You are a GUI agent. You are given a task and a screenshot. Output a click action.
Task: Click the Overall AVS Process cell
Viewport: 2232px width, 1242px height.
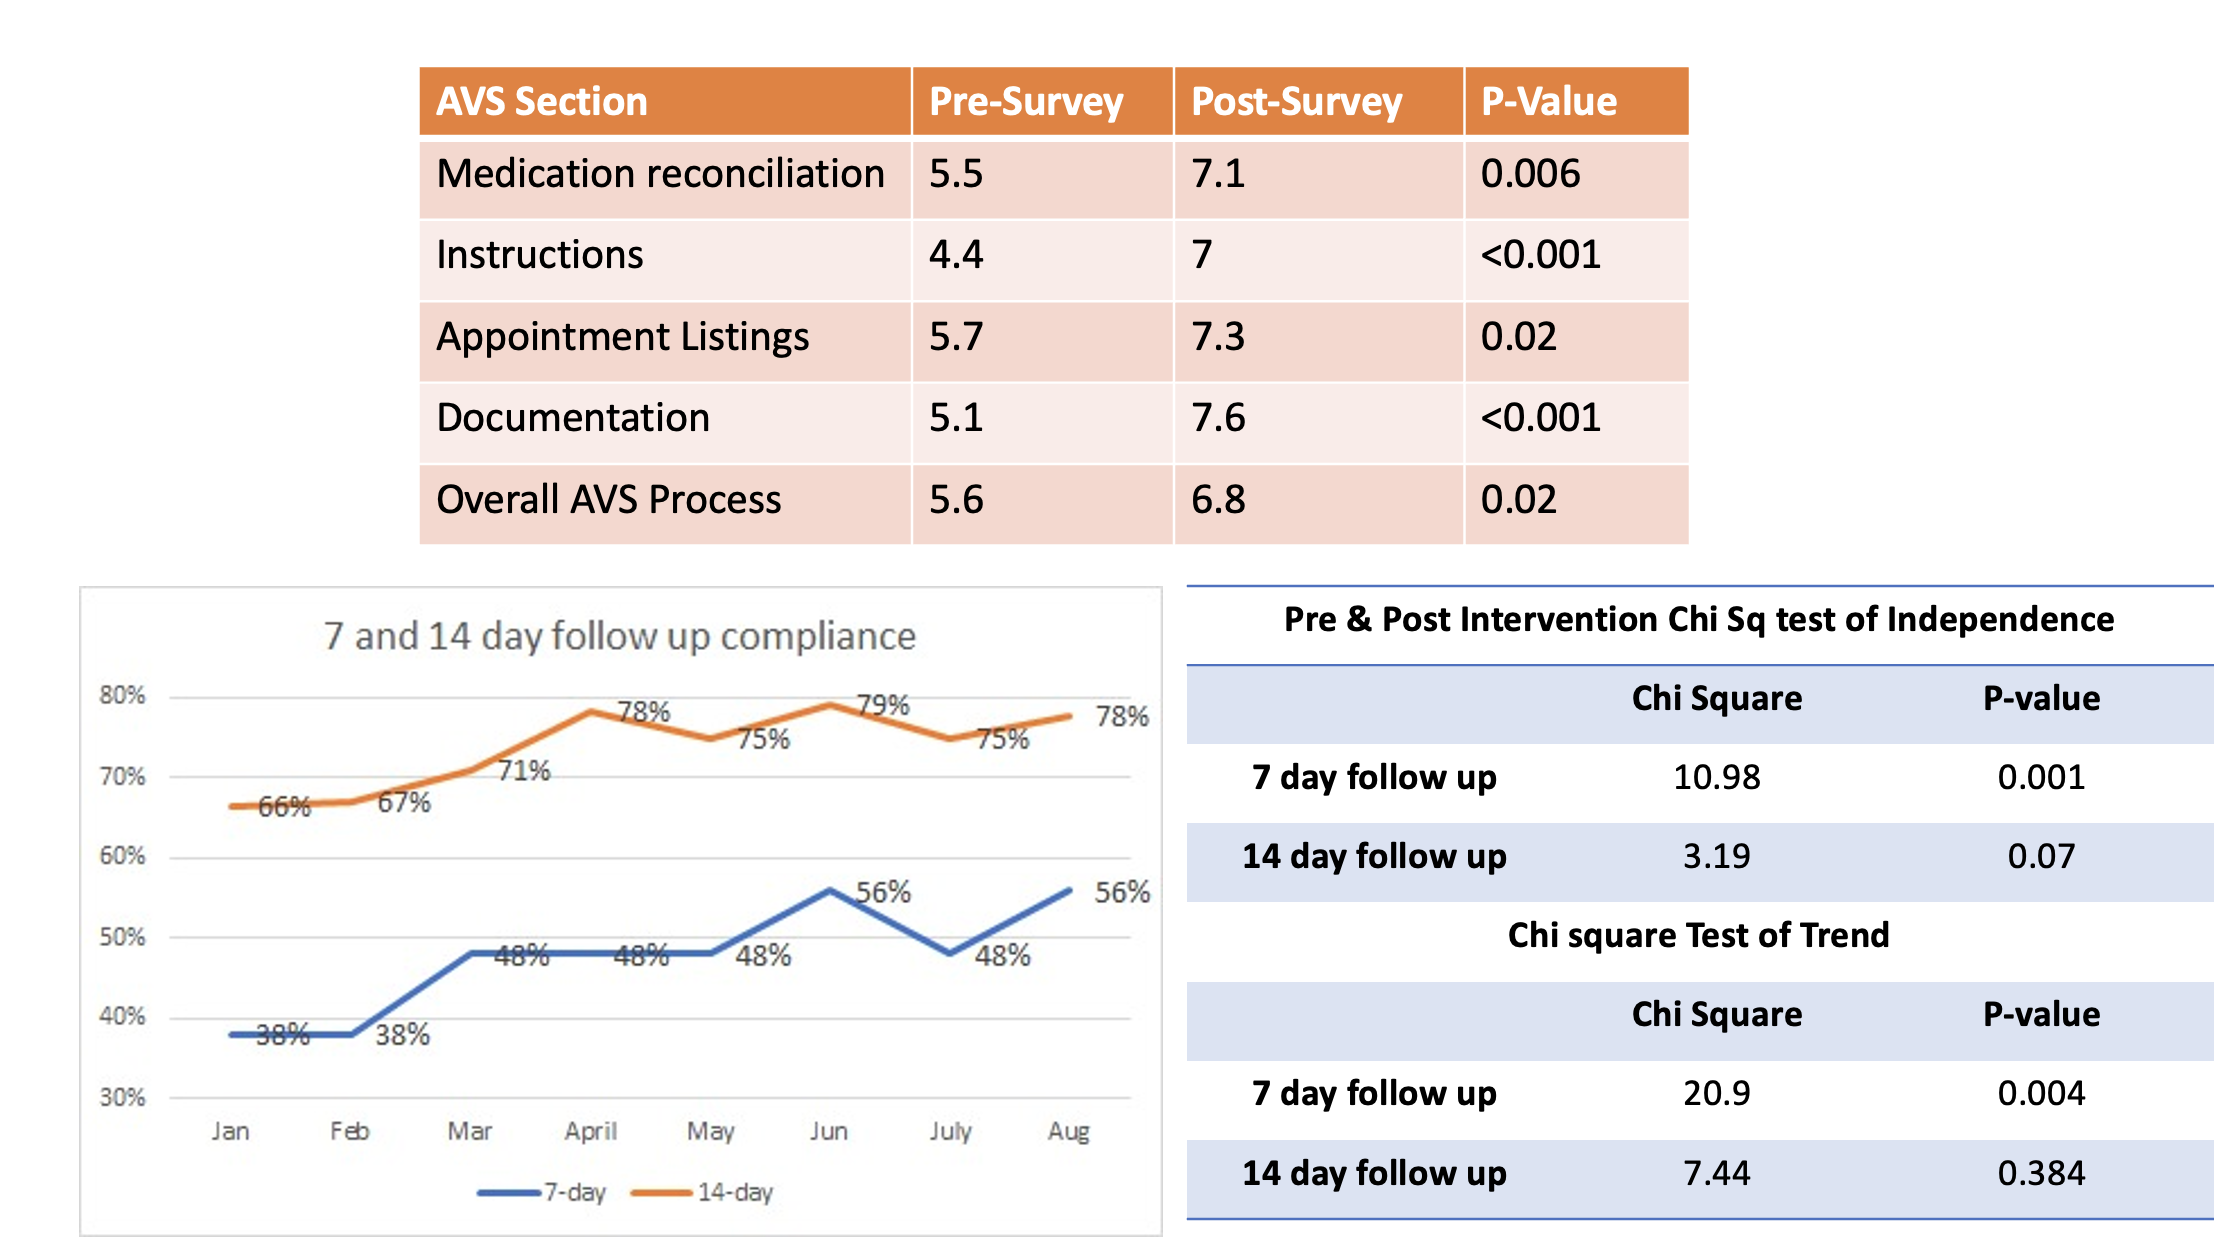coord(608,500)
